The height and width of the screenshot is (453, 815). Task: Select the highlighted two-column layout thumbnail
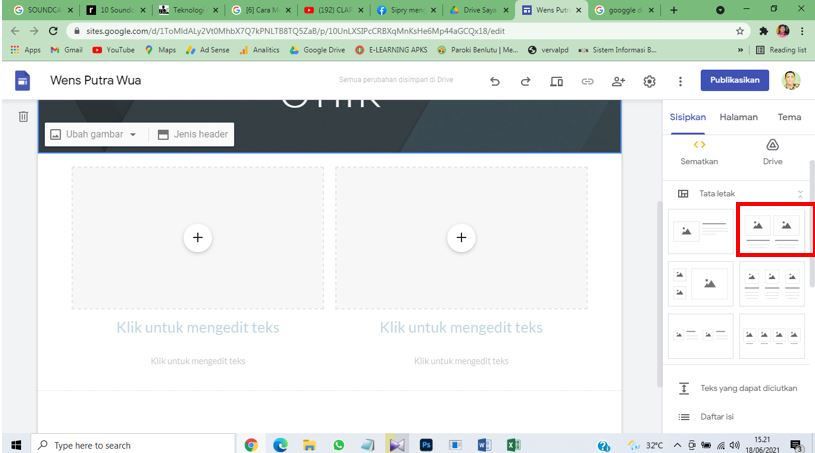pyautogui.click(x=773, y=230)
